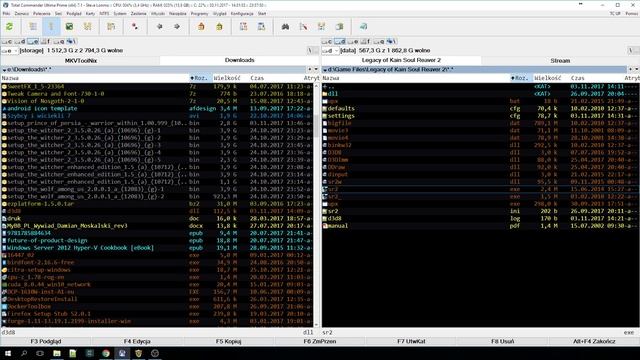Screen dimensions: 640x360
Task: Select drive d button in right panel
Action: 340,41
